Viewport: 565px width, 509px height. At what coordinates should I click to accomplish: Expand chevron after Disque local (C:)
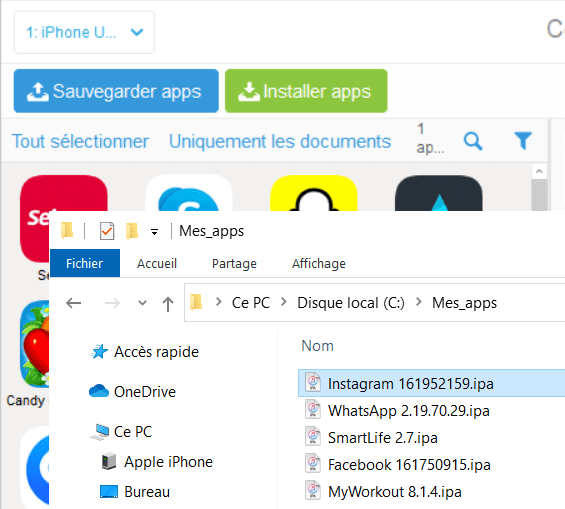418,302
